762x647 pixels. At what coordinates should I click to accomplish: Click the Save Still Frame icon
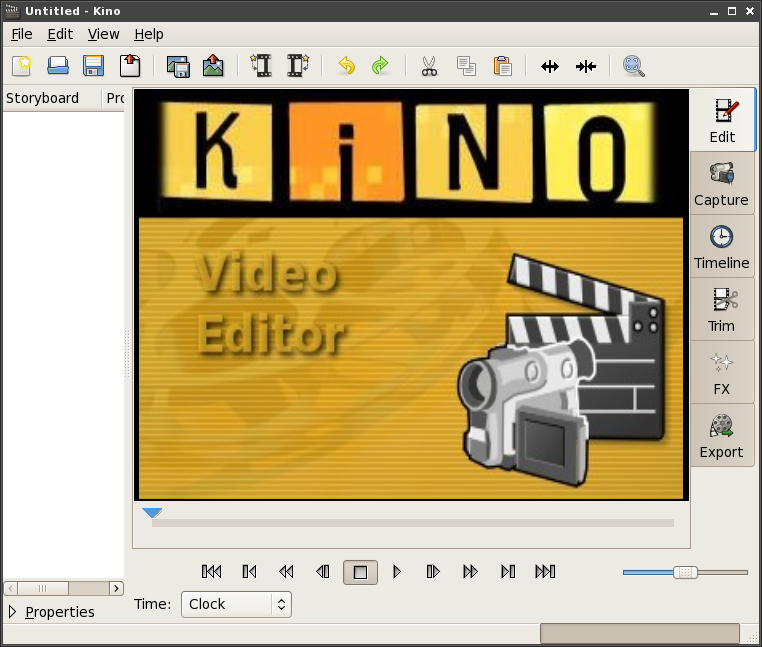[178, 66]
